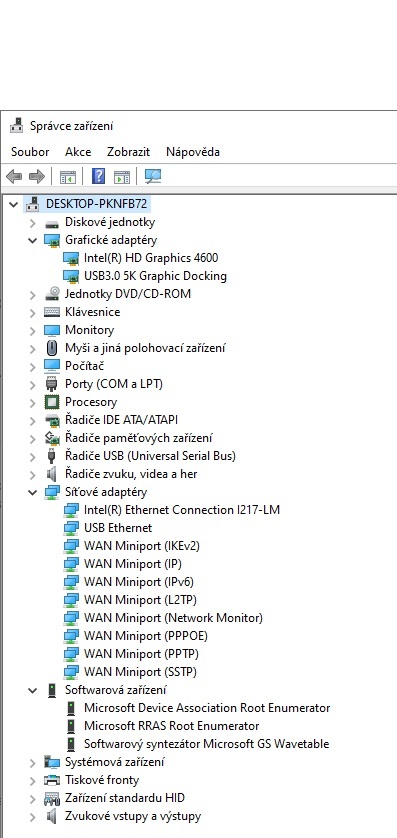Select the USB Ethernet adapter

coord(118,528)
